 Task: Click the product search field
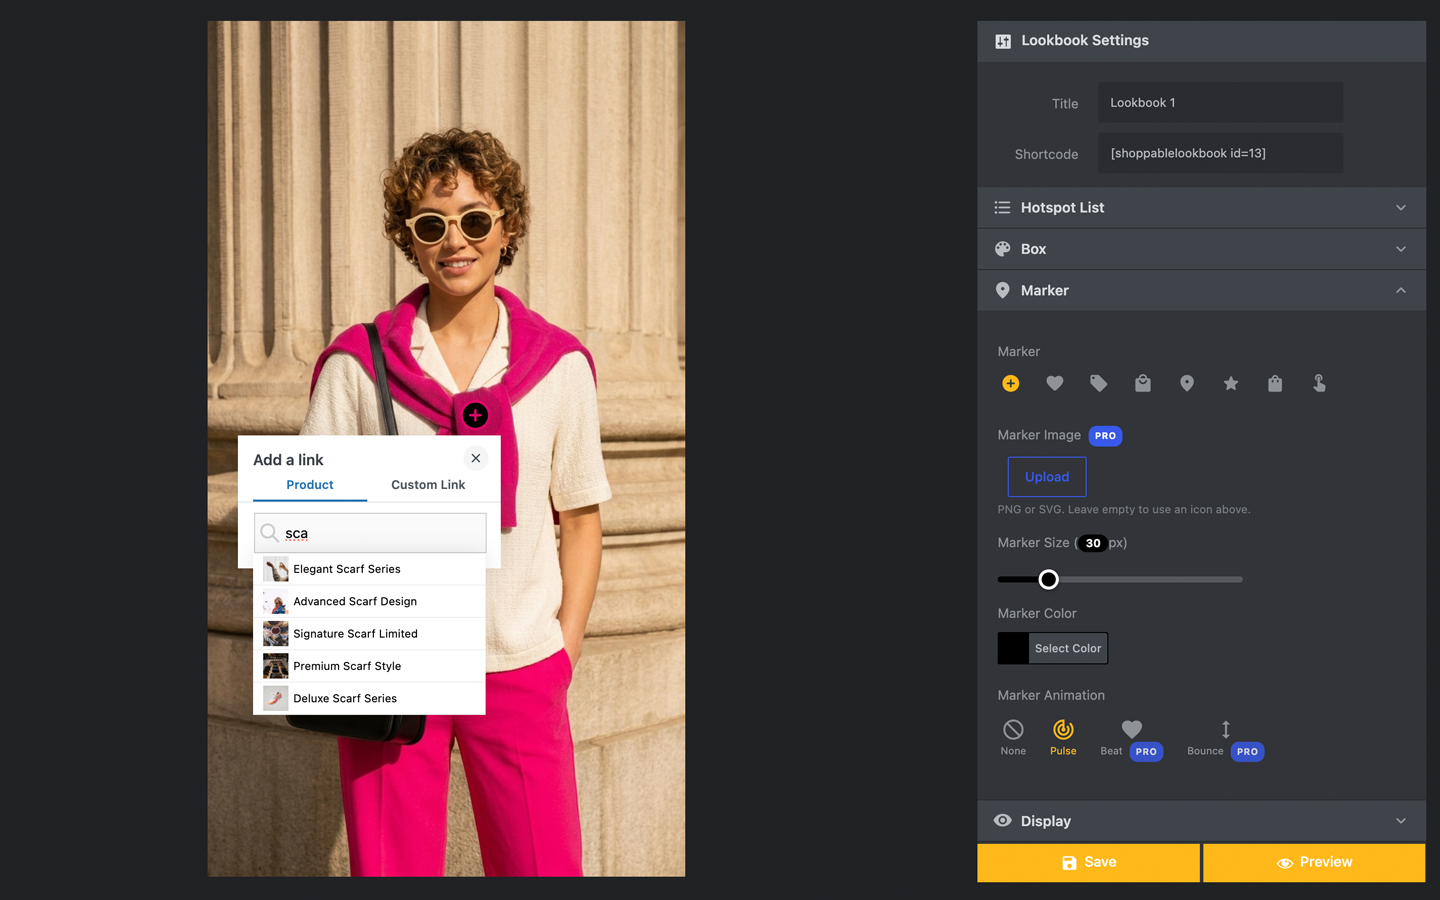pyautogui.click(x=370, y=533)
